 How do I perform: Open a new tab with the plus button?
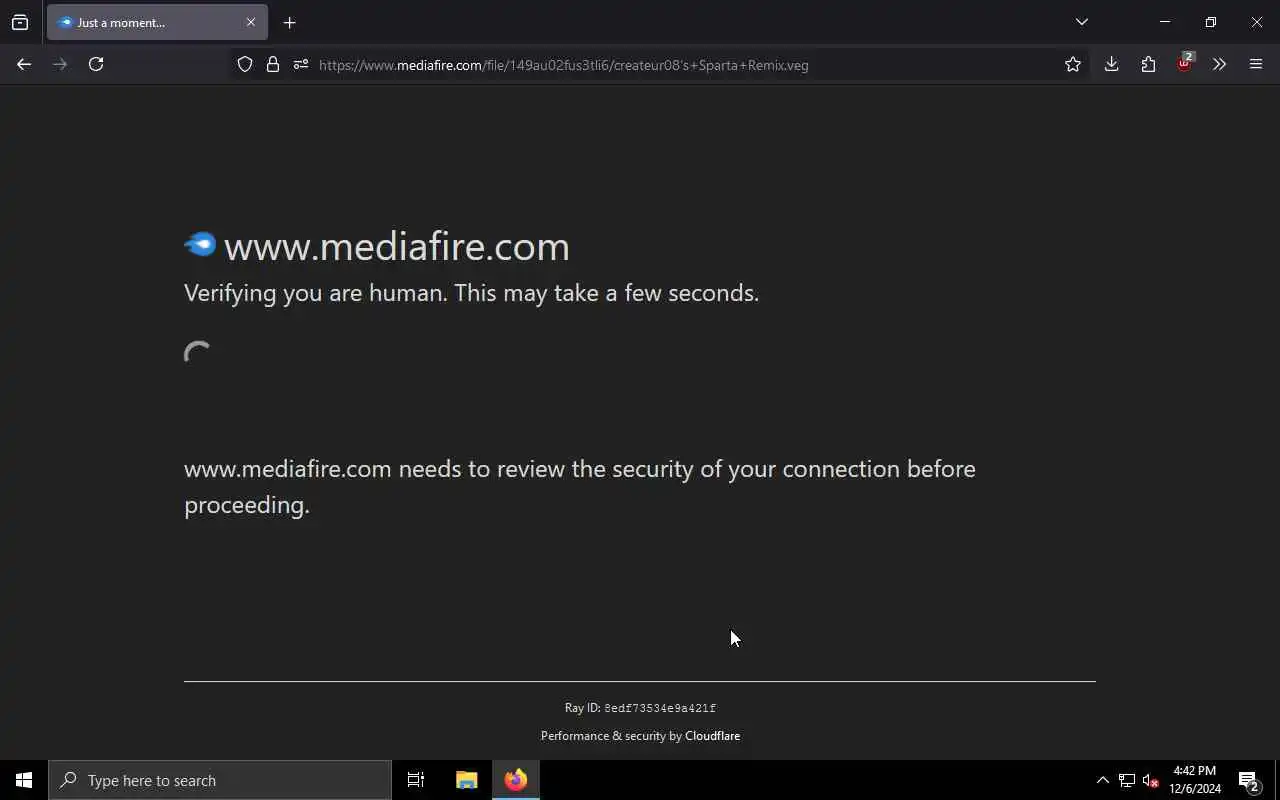pos(289,22)
